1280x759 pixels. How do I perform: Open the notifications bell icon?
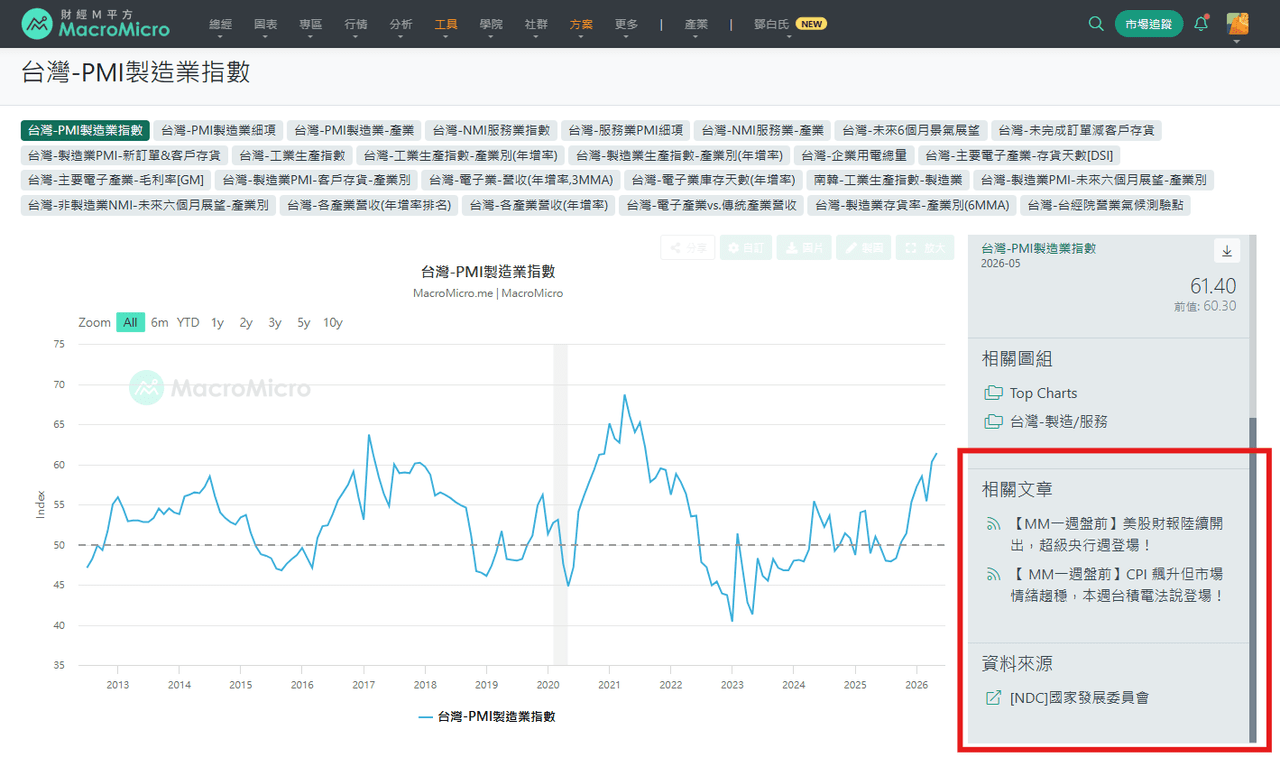point(1202,23)
